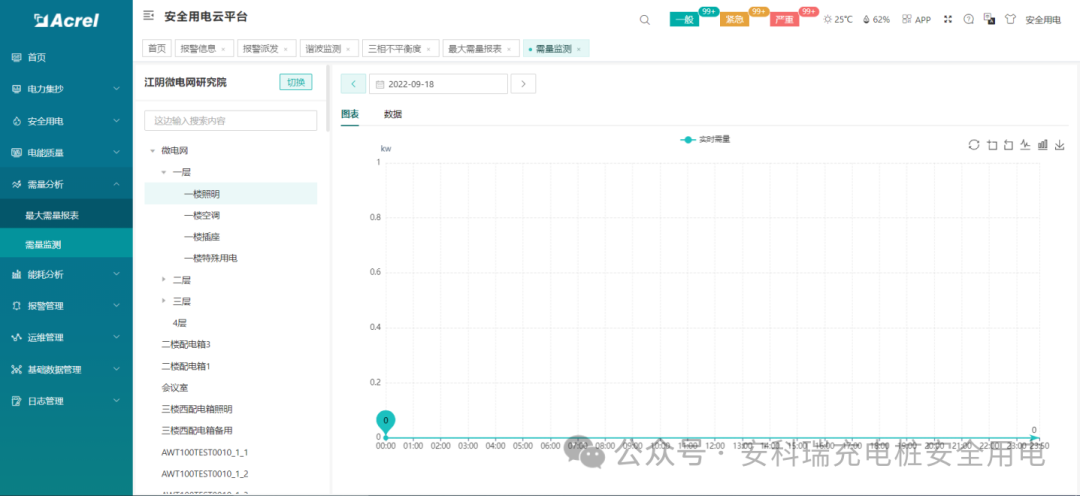
Task: Toggle fullscreen mode icon
Action: click(x=948, y=19)
